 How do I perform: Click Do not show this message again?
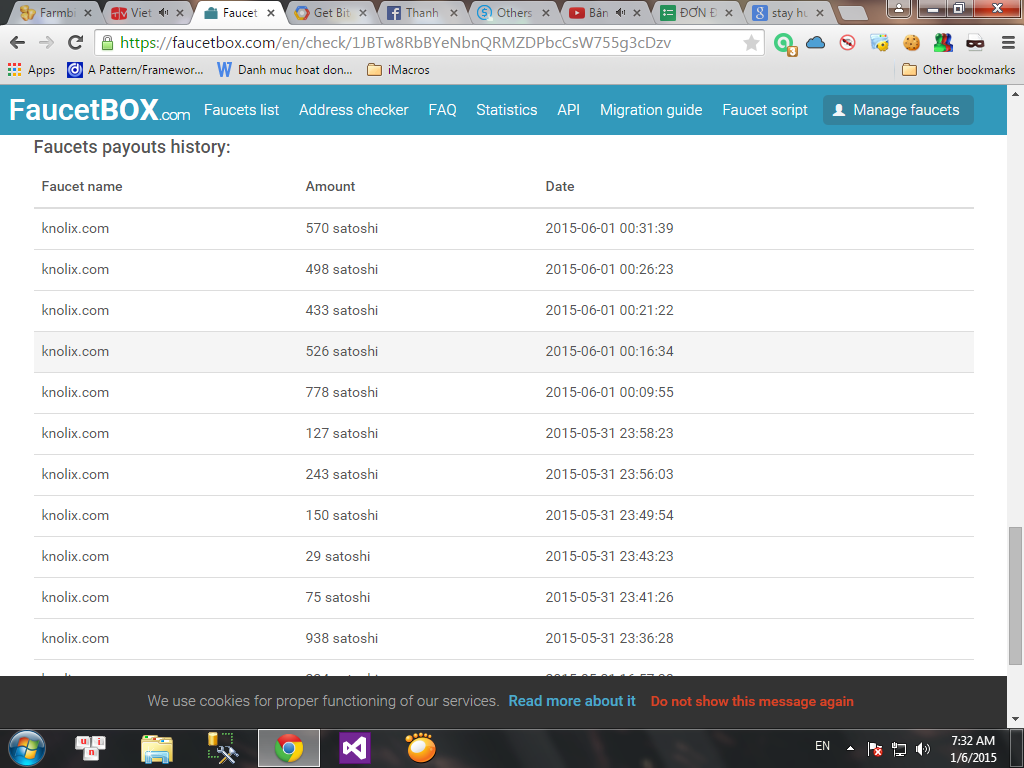point(752,701)
